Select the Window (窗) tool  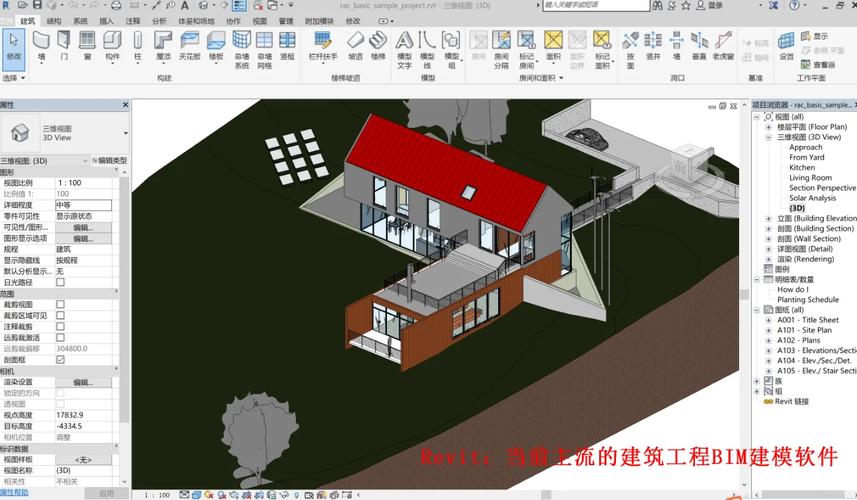87,45
